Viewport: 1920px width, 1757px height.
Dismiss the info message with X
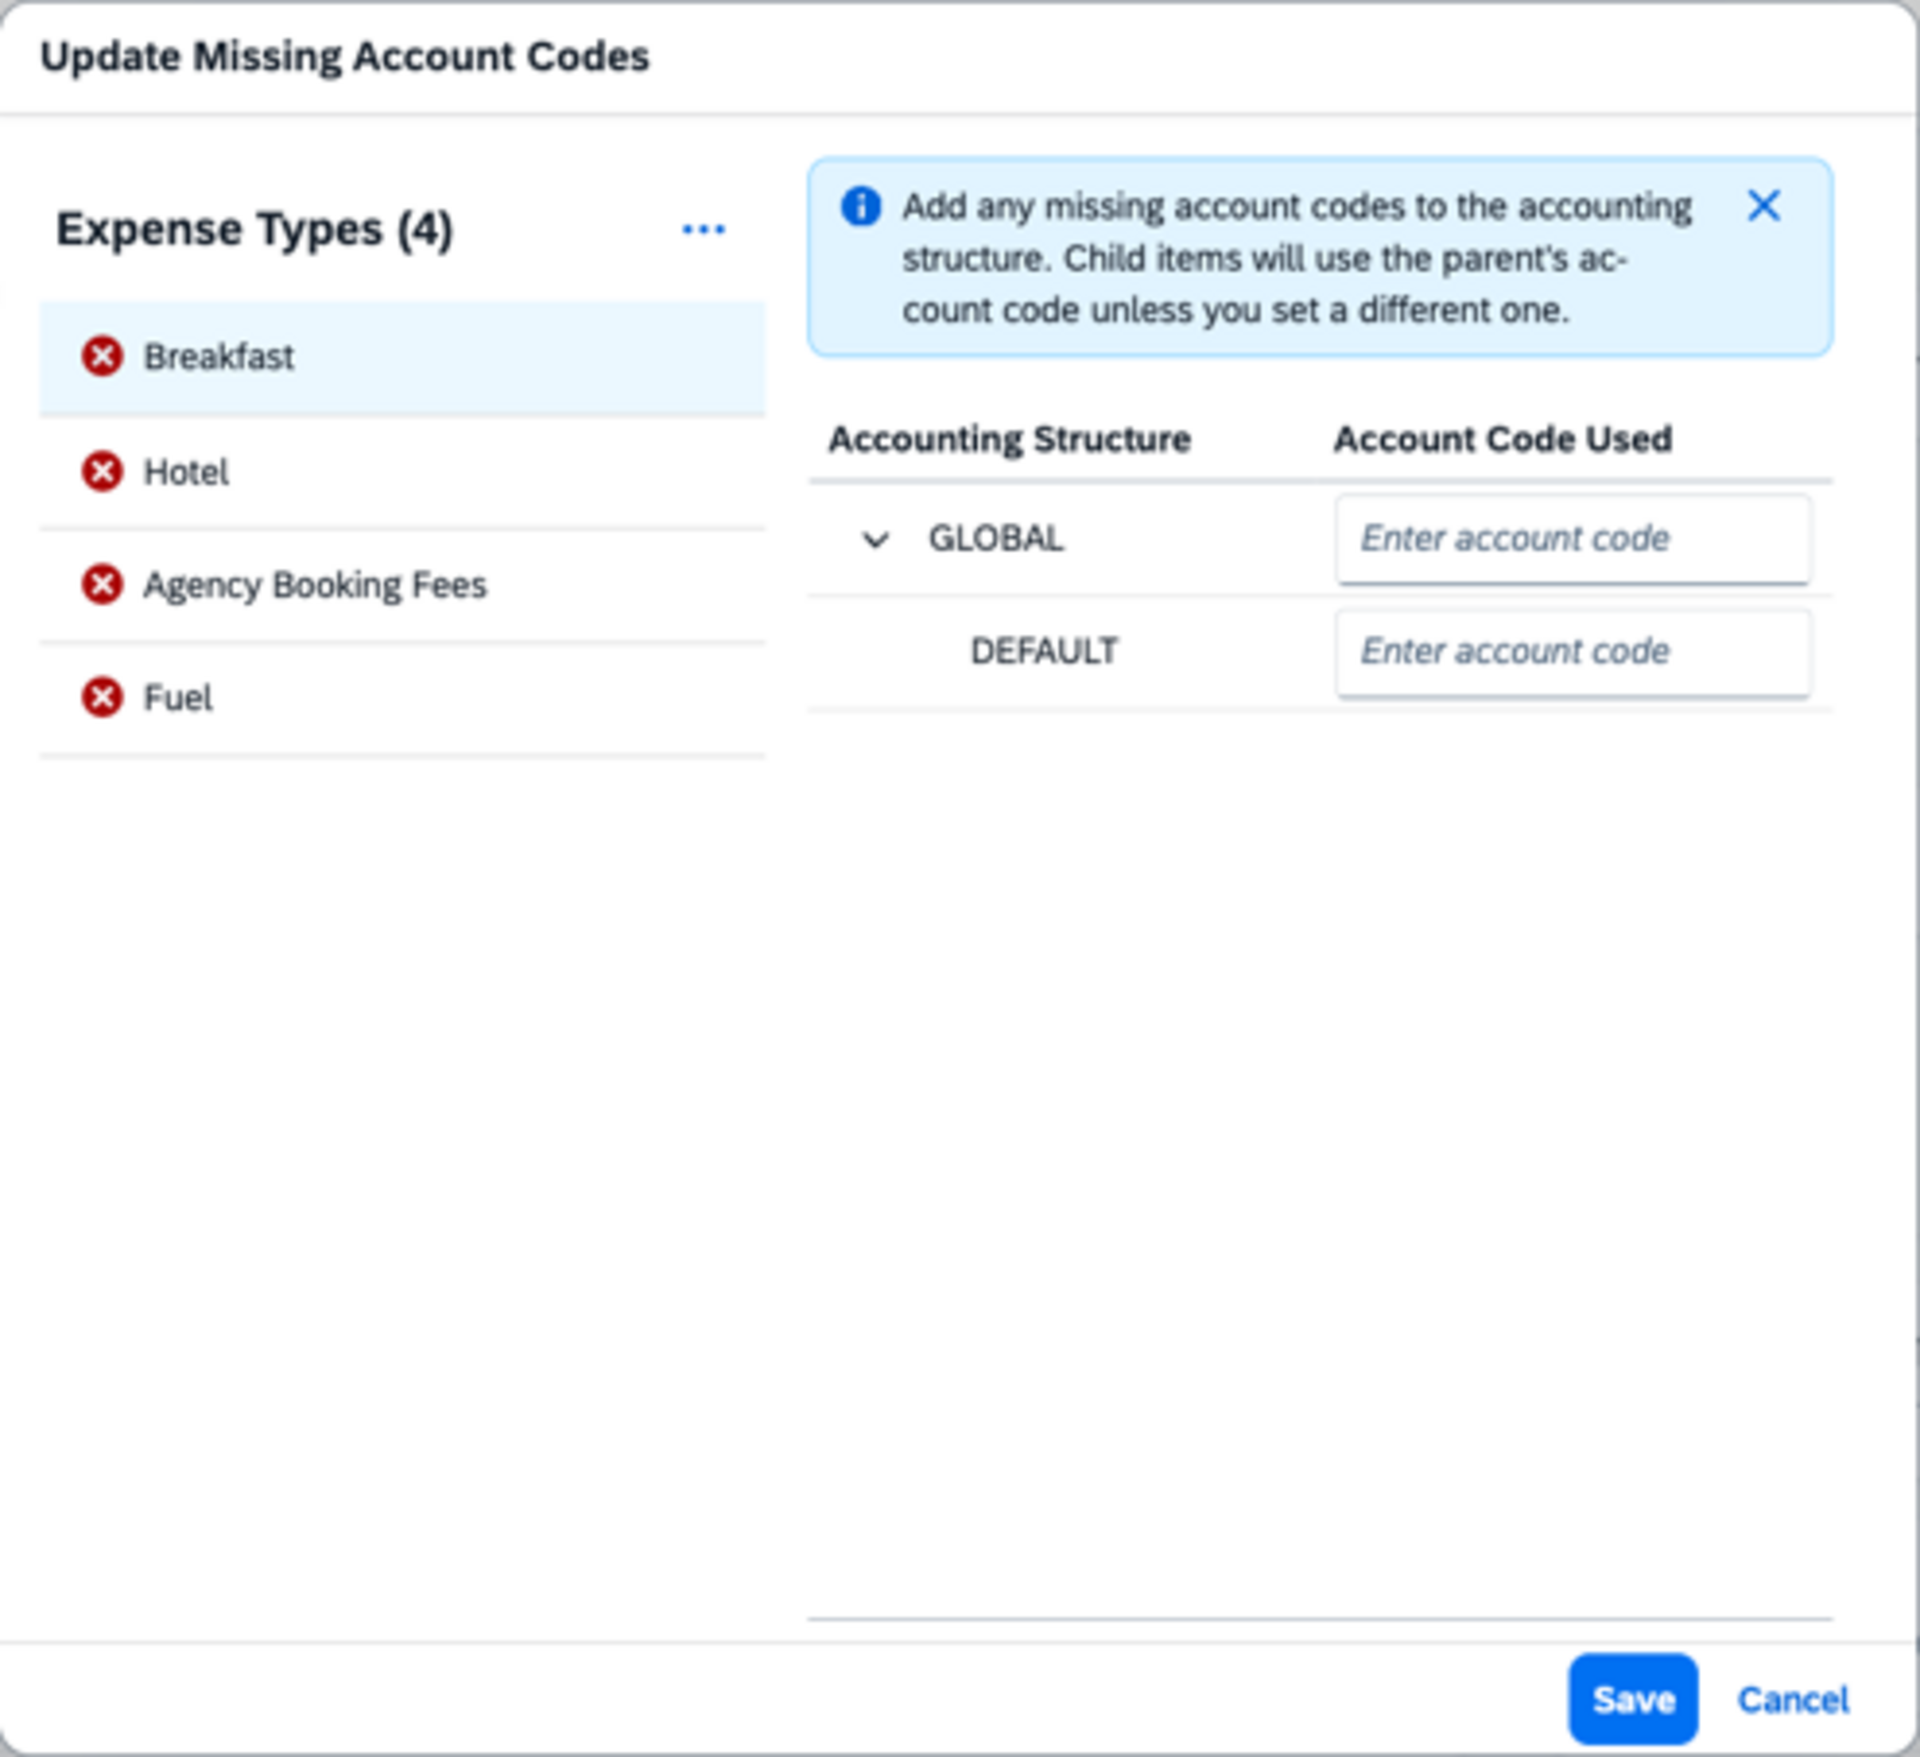click(x=1764, y=206)
